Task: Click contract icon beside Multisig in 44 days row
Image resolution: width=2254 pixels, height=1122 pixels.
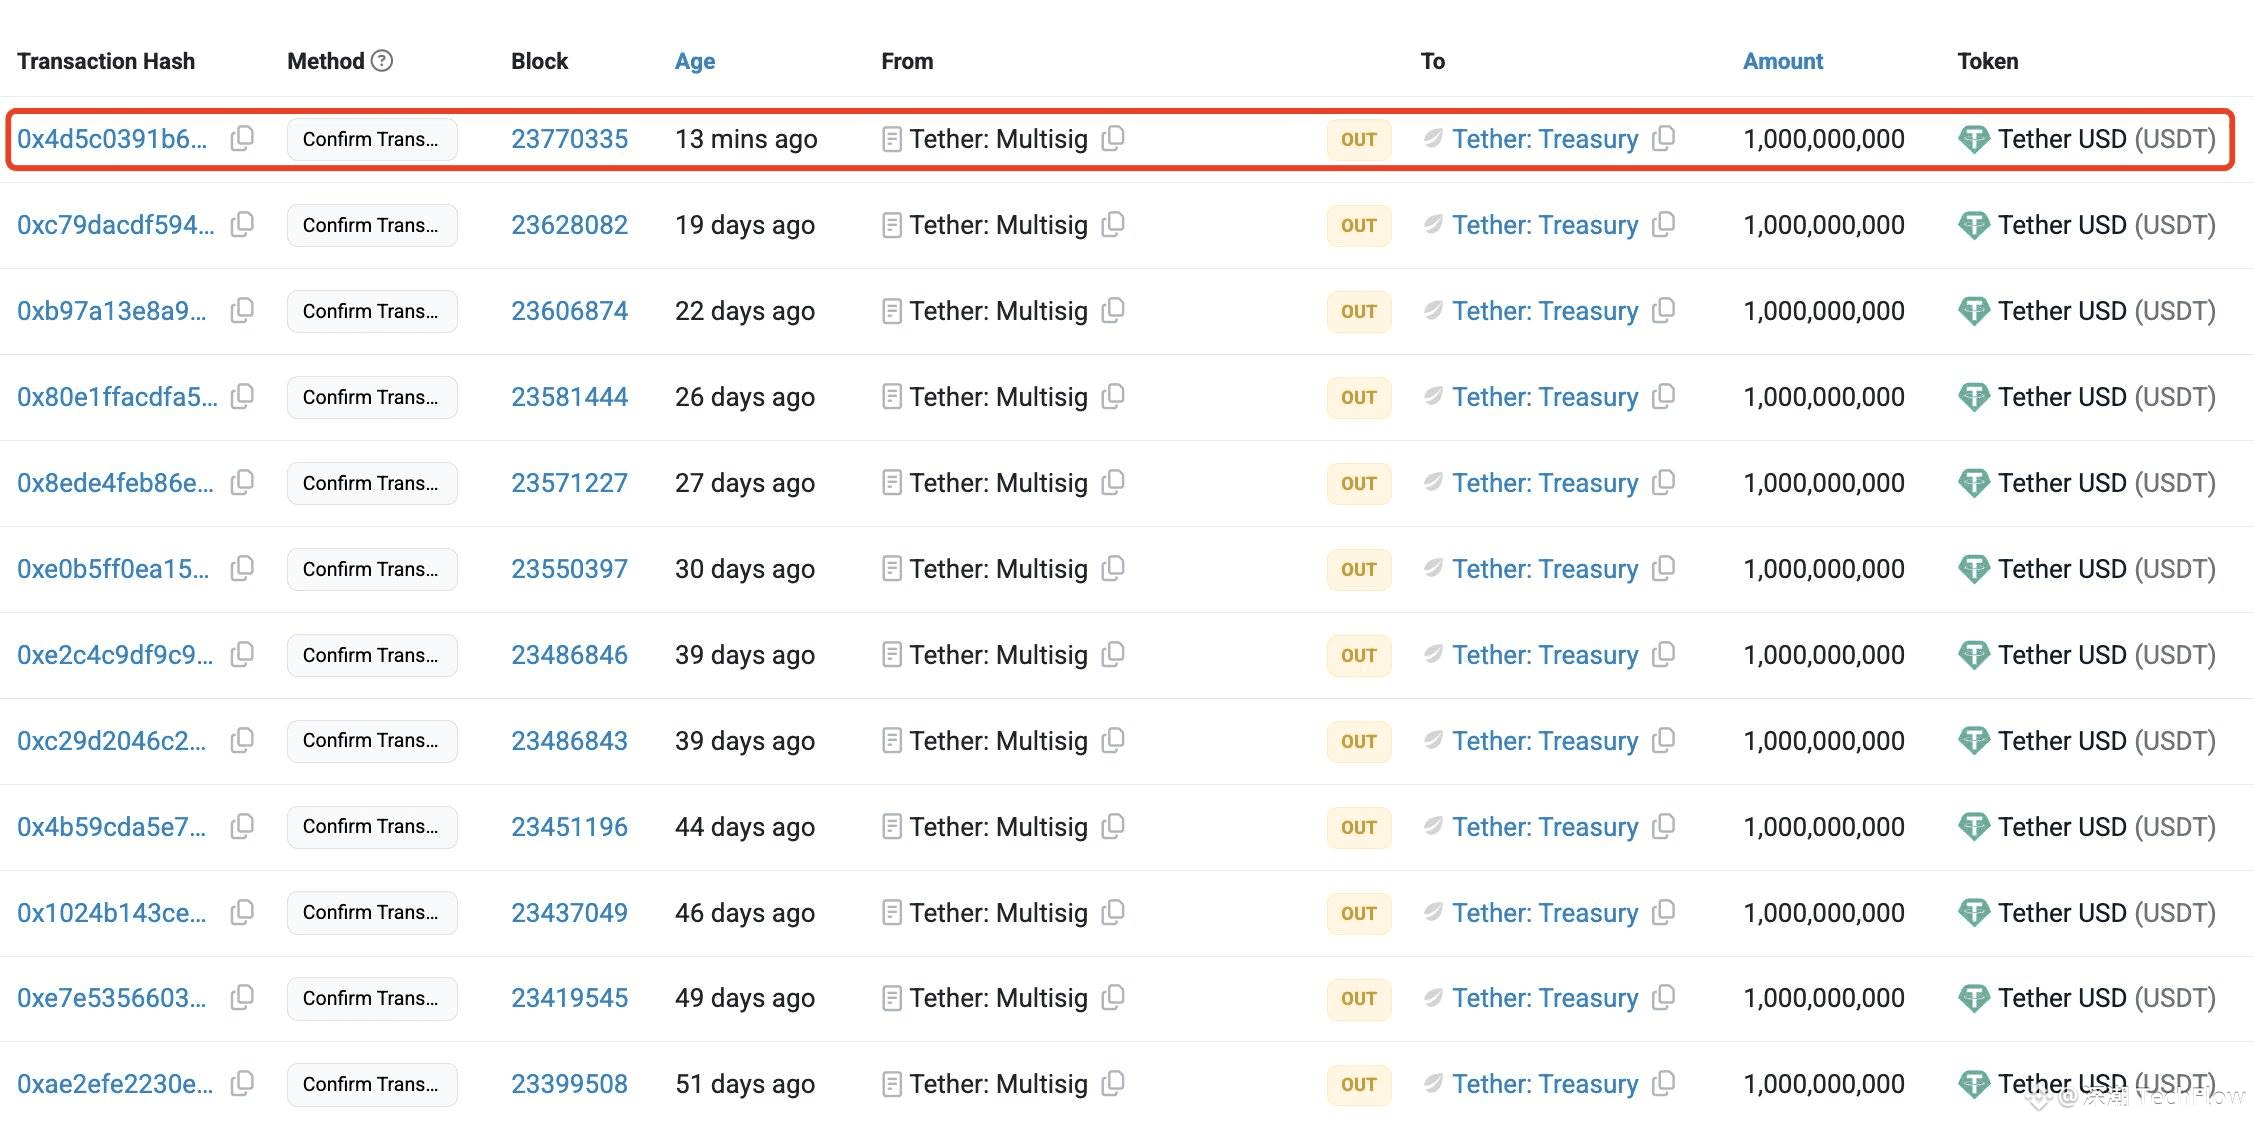Action: 892,827
